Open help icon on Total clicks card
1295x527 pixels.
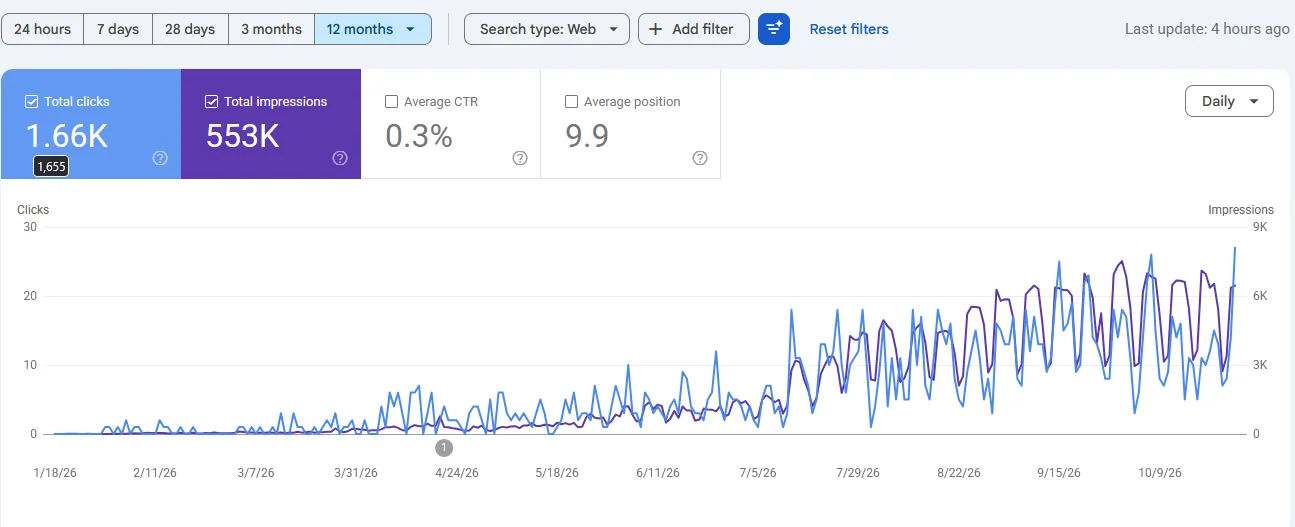[160, 158]
